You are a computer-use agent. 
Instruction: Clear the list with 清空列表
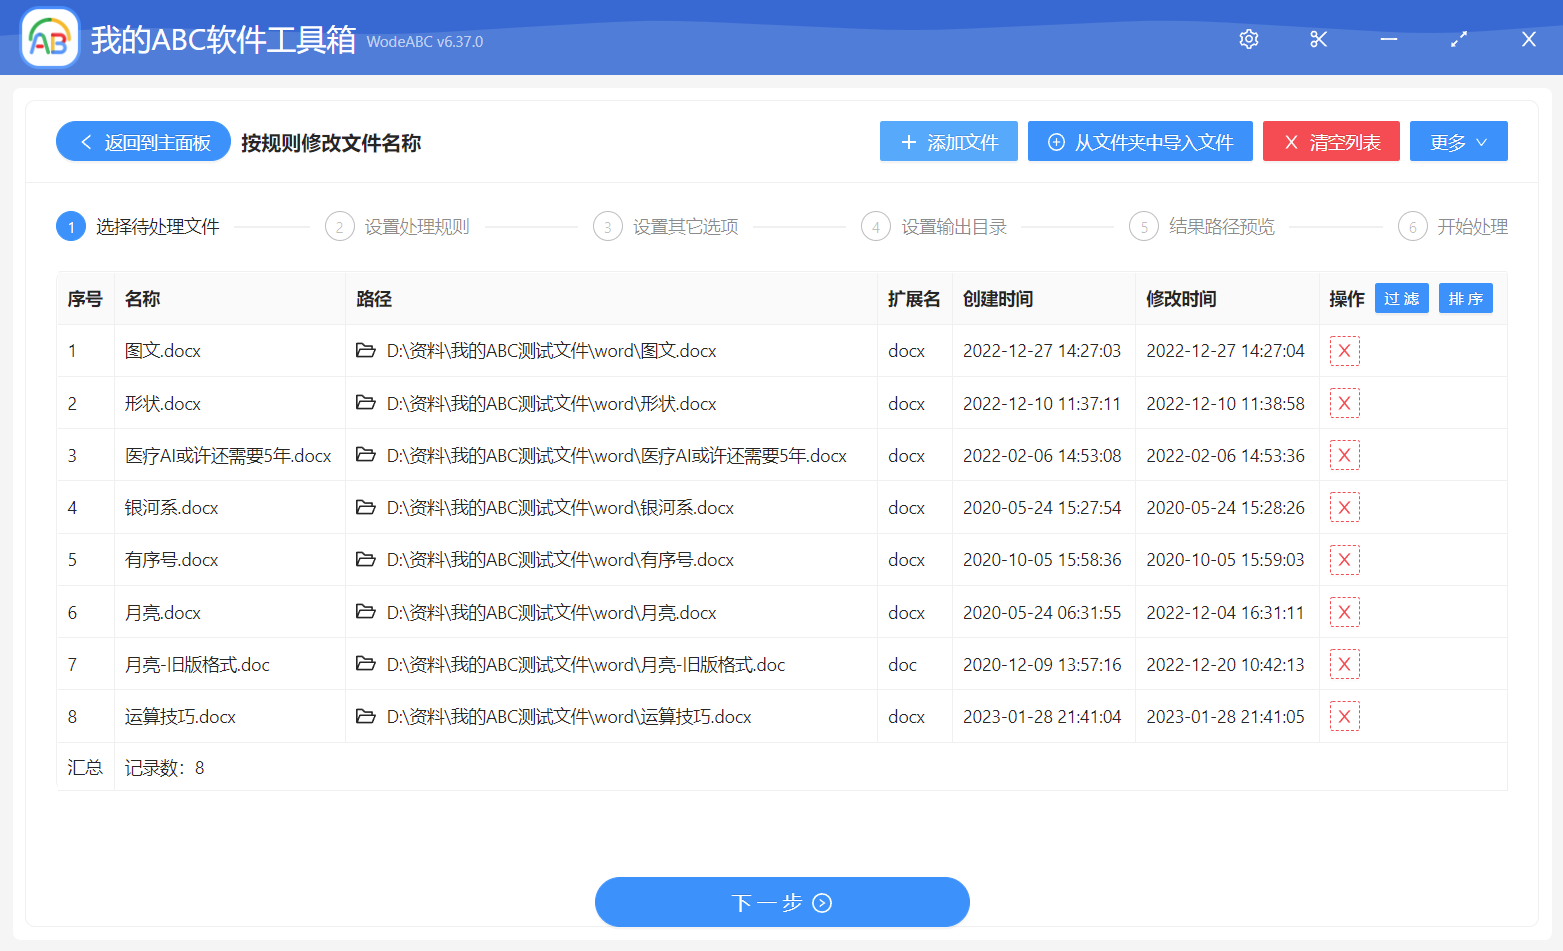click(x=1330, y=142)
